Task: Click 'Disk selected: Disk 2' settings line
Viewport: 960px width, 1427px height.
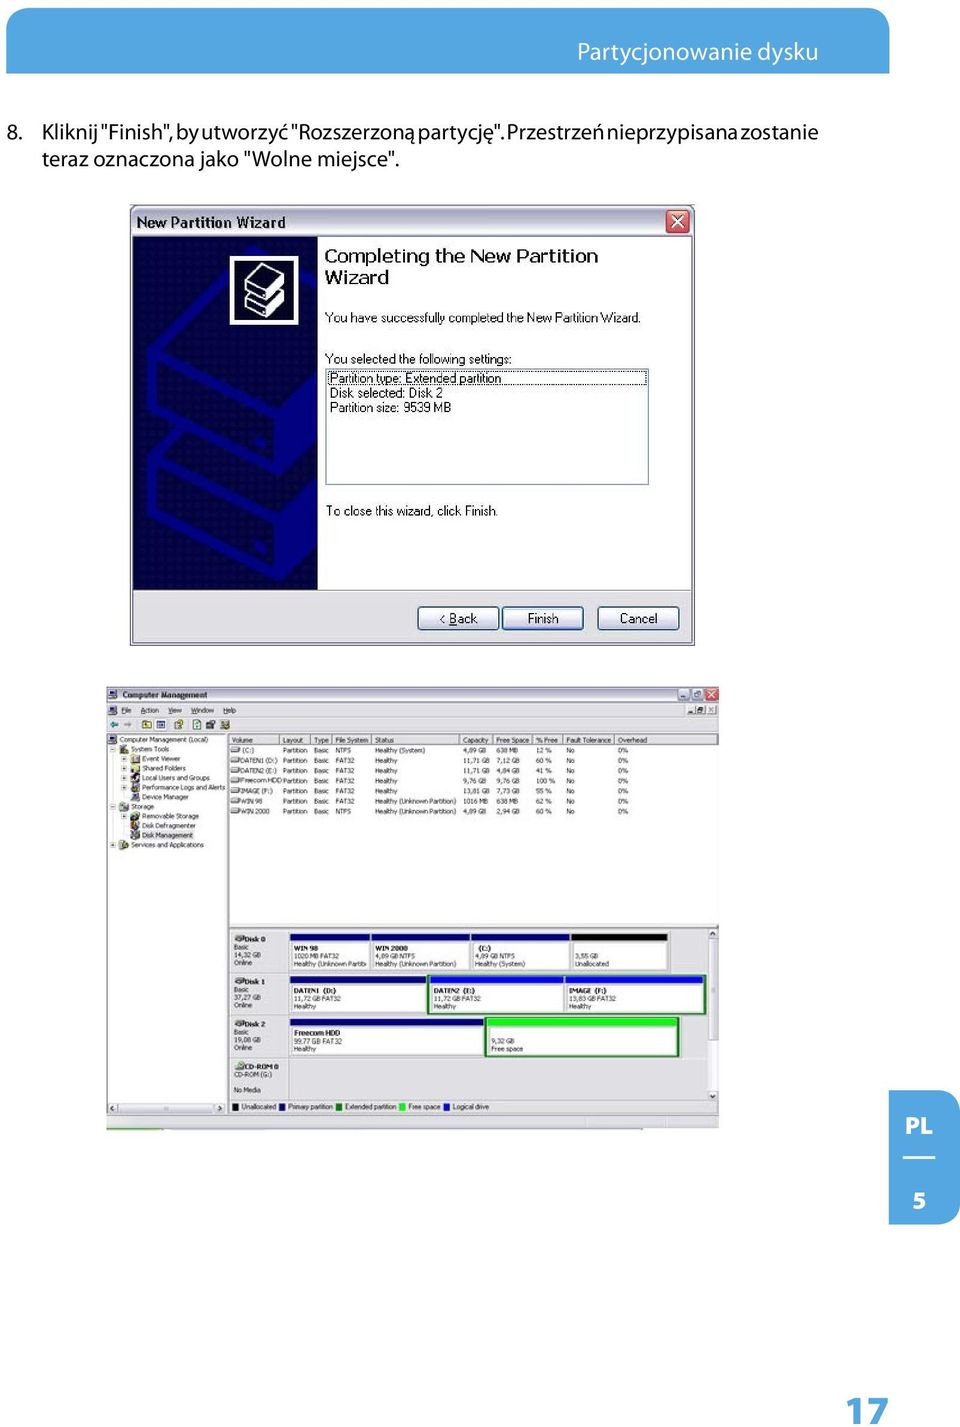Action: pos(386,393)
